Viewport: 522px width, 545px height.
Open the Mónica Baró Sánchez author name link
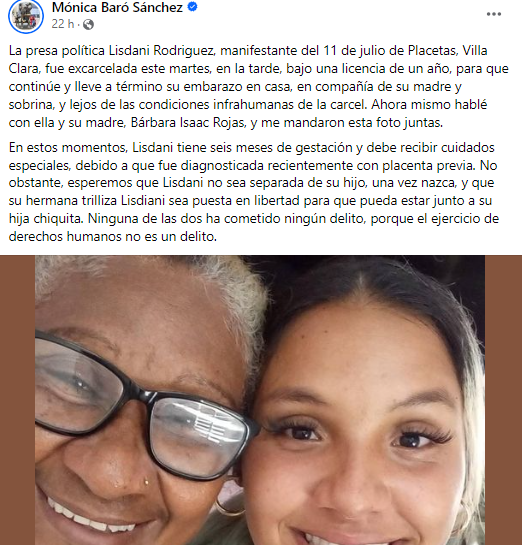pos(117,7)
